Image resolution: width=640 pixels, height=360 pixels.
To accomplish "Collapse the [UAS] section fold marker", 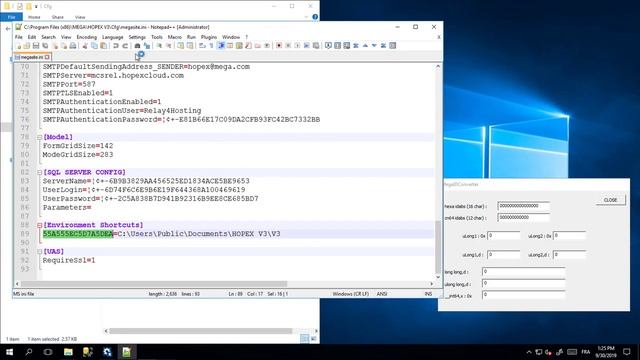I will tap(40, 252).
